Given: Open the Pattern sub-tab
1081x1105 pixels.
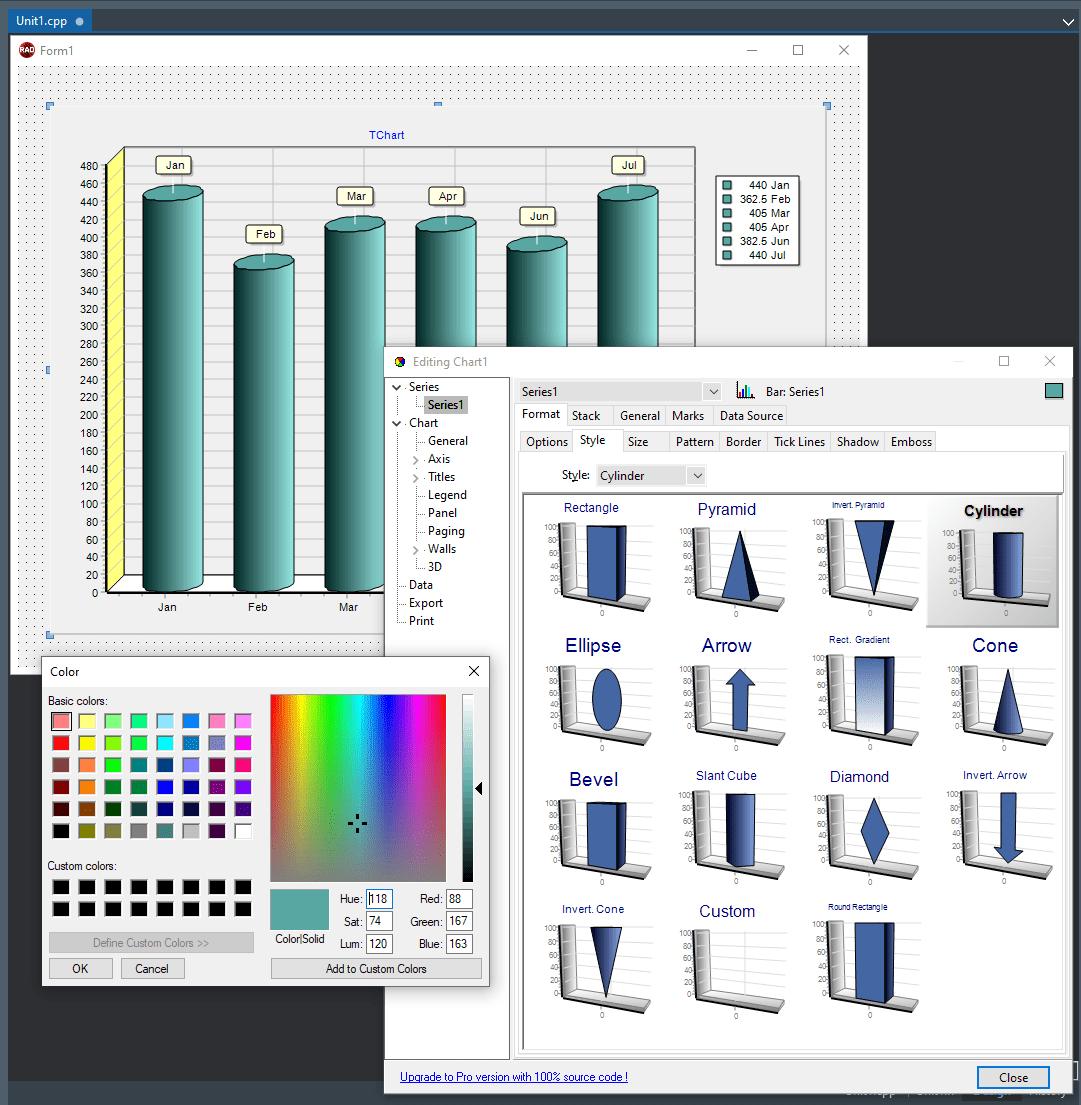Looking at the screenshot, I should point(694,441).
